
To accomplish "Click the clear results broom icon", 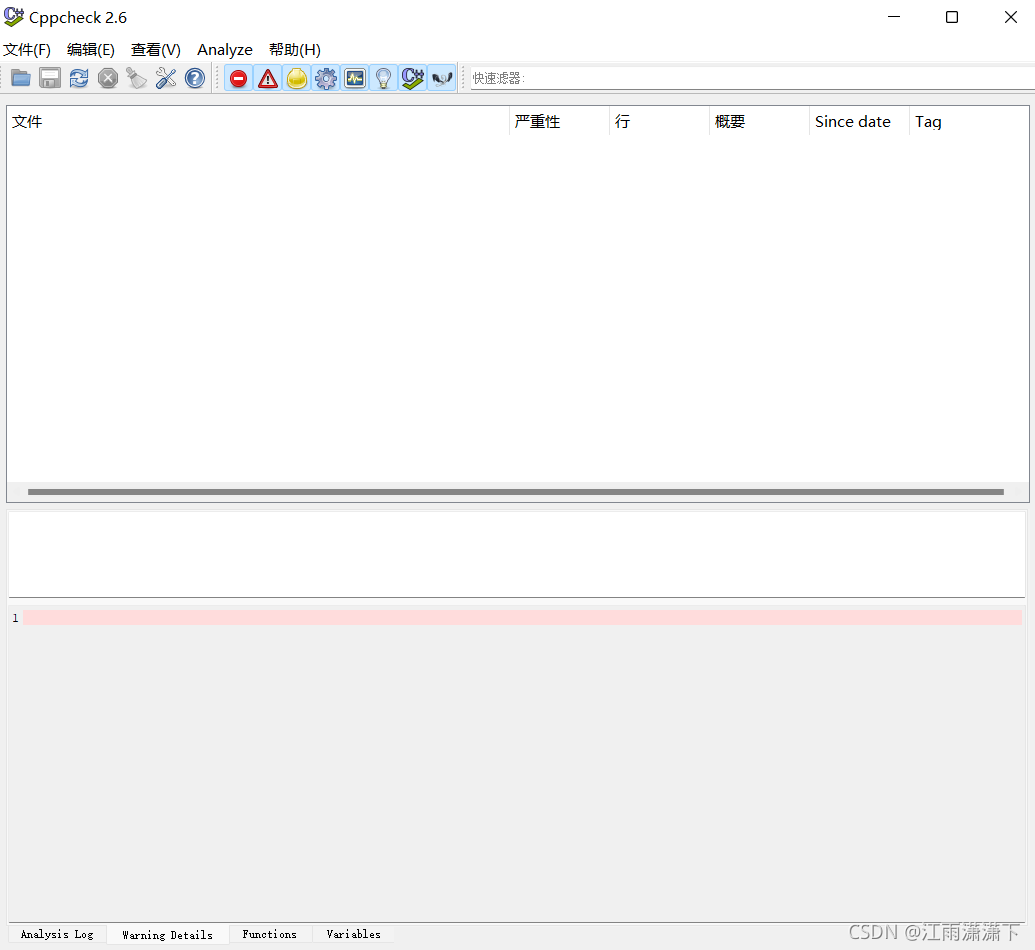I will pos(137,79).
